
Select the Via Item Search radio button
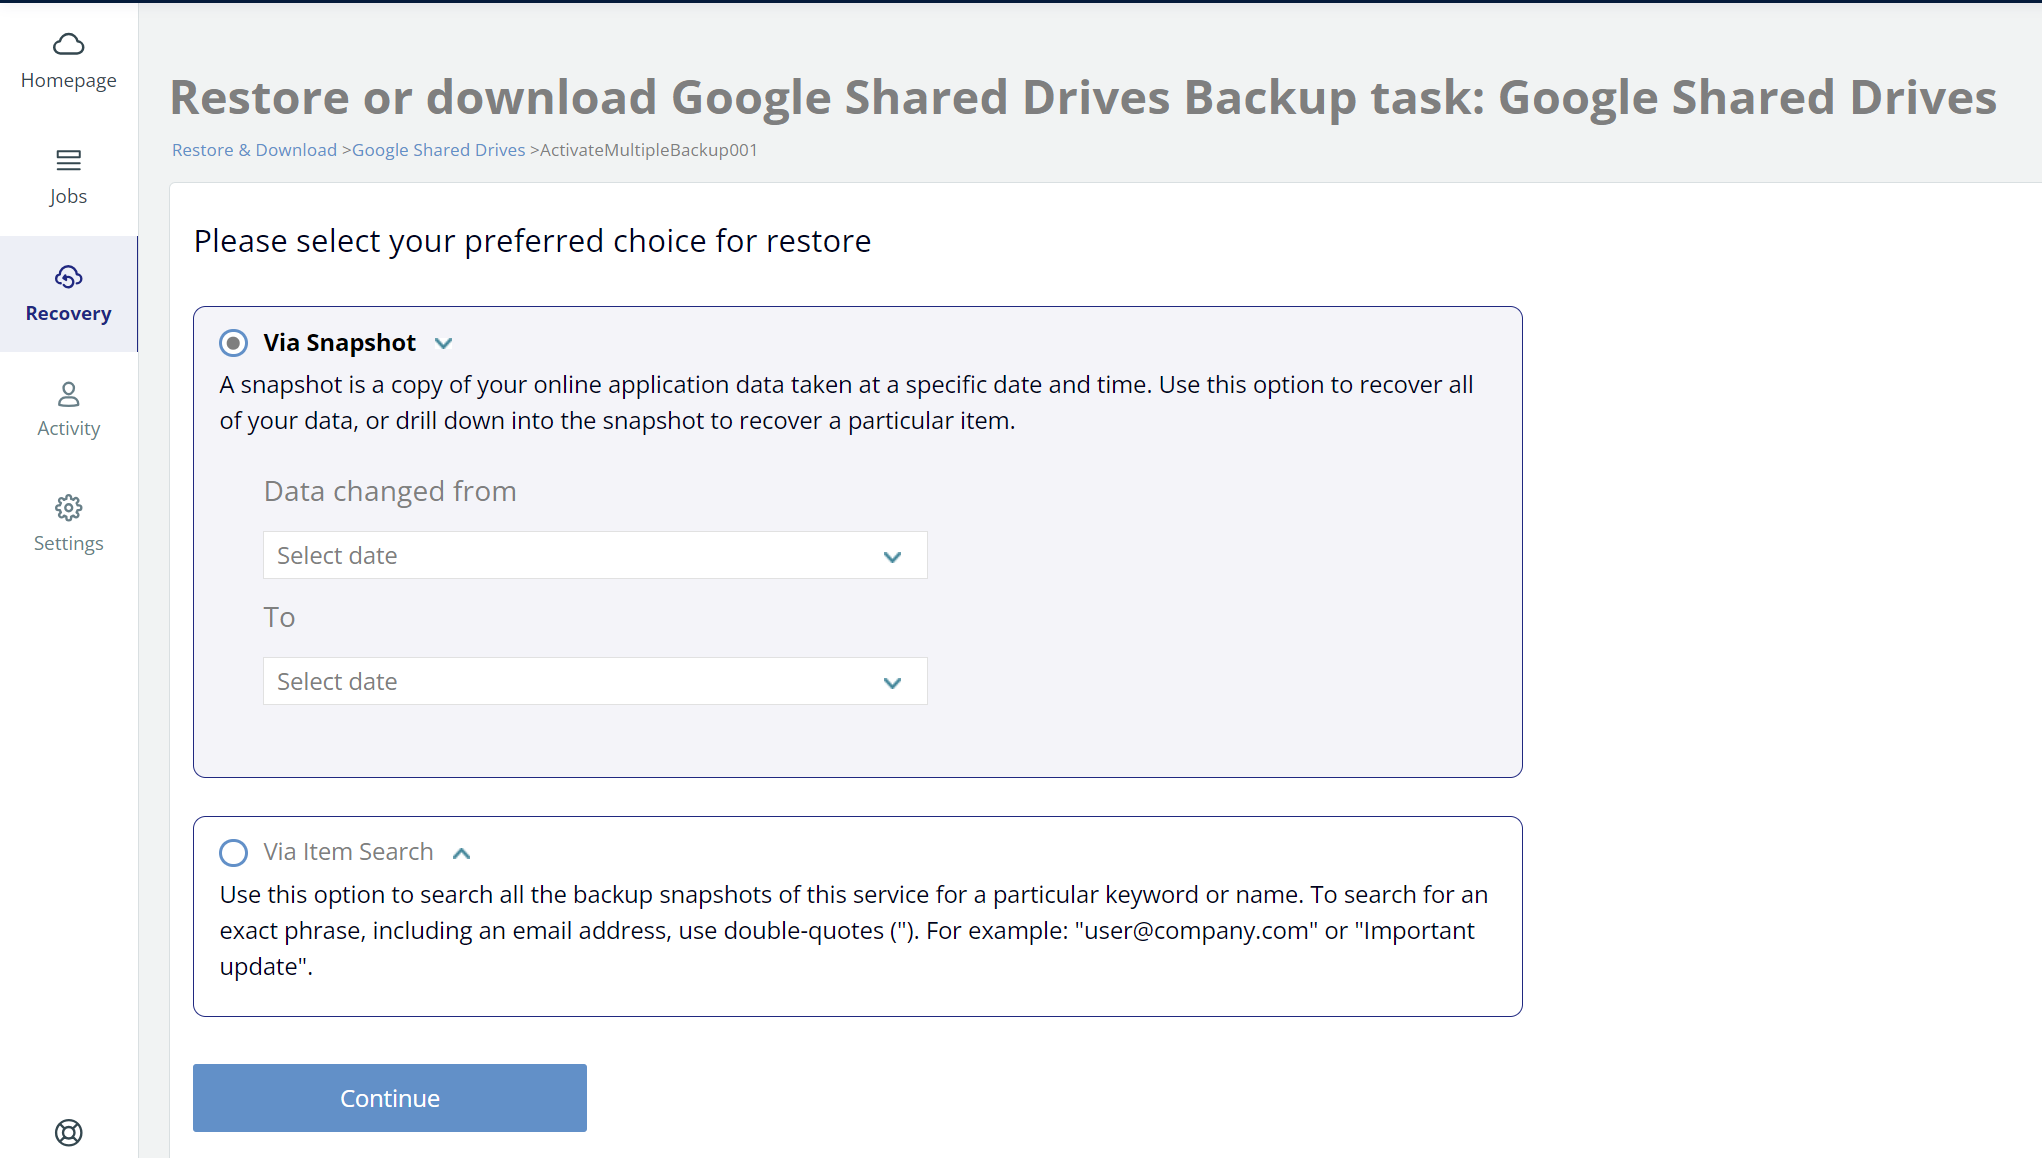click(x=233, y=853)
